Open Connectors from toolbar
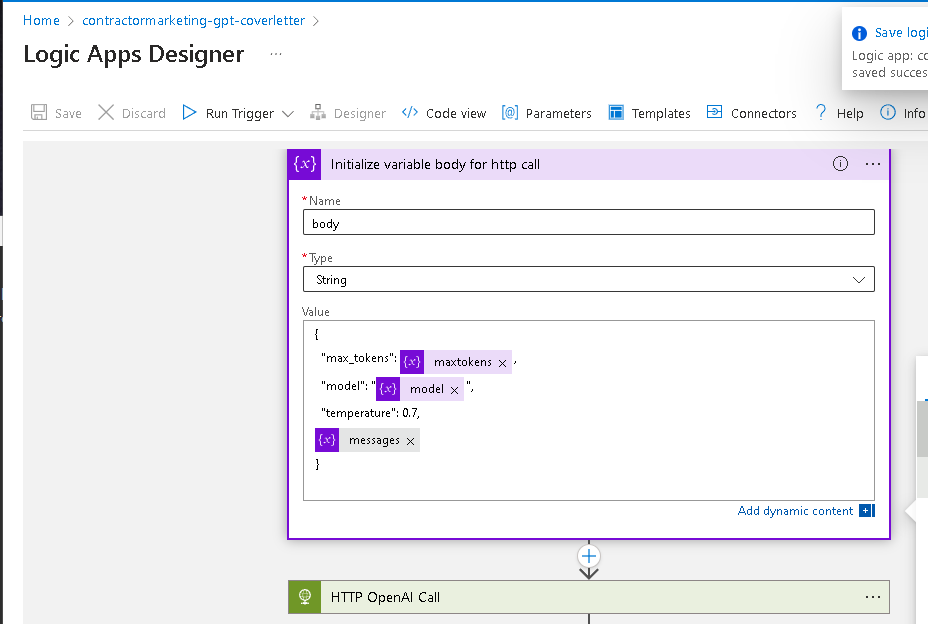This screenshot has height=624, width=928. 752,112
